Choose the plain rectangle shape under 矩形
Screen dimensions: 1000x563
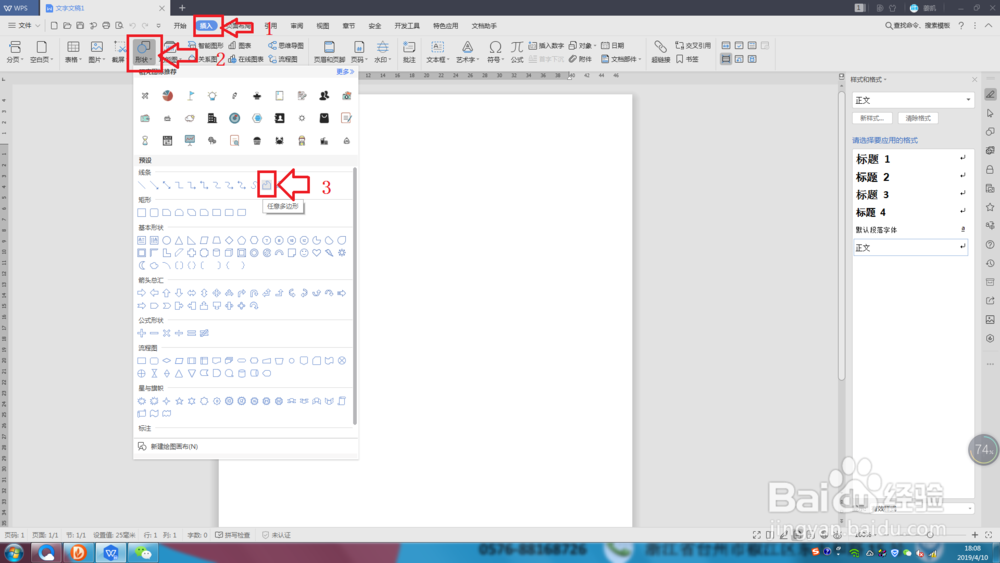142,212
